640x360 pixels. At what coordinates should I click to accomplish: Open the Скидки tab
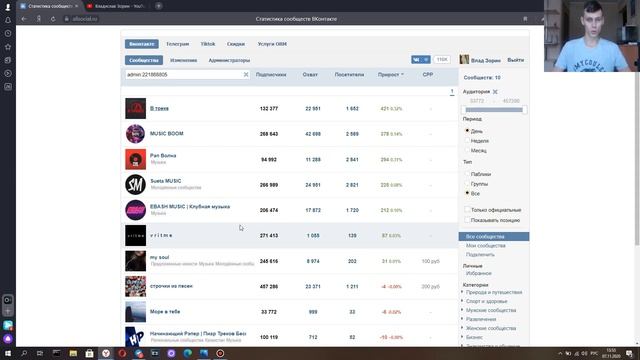click(236, 44)
